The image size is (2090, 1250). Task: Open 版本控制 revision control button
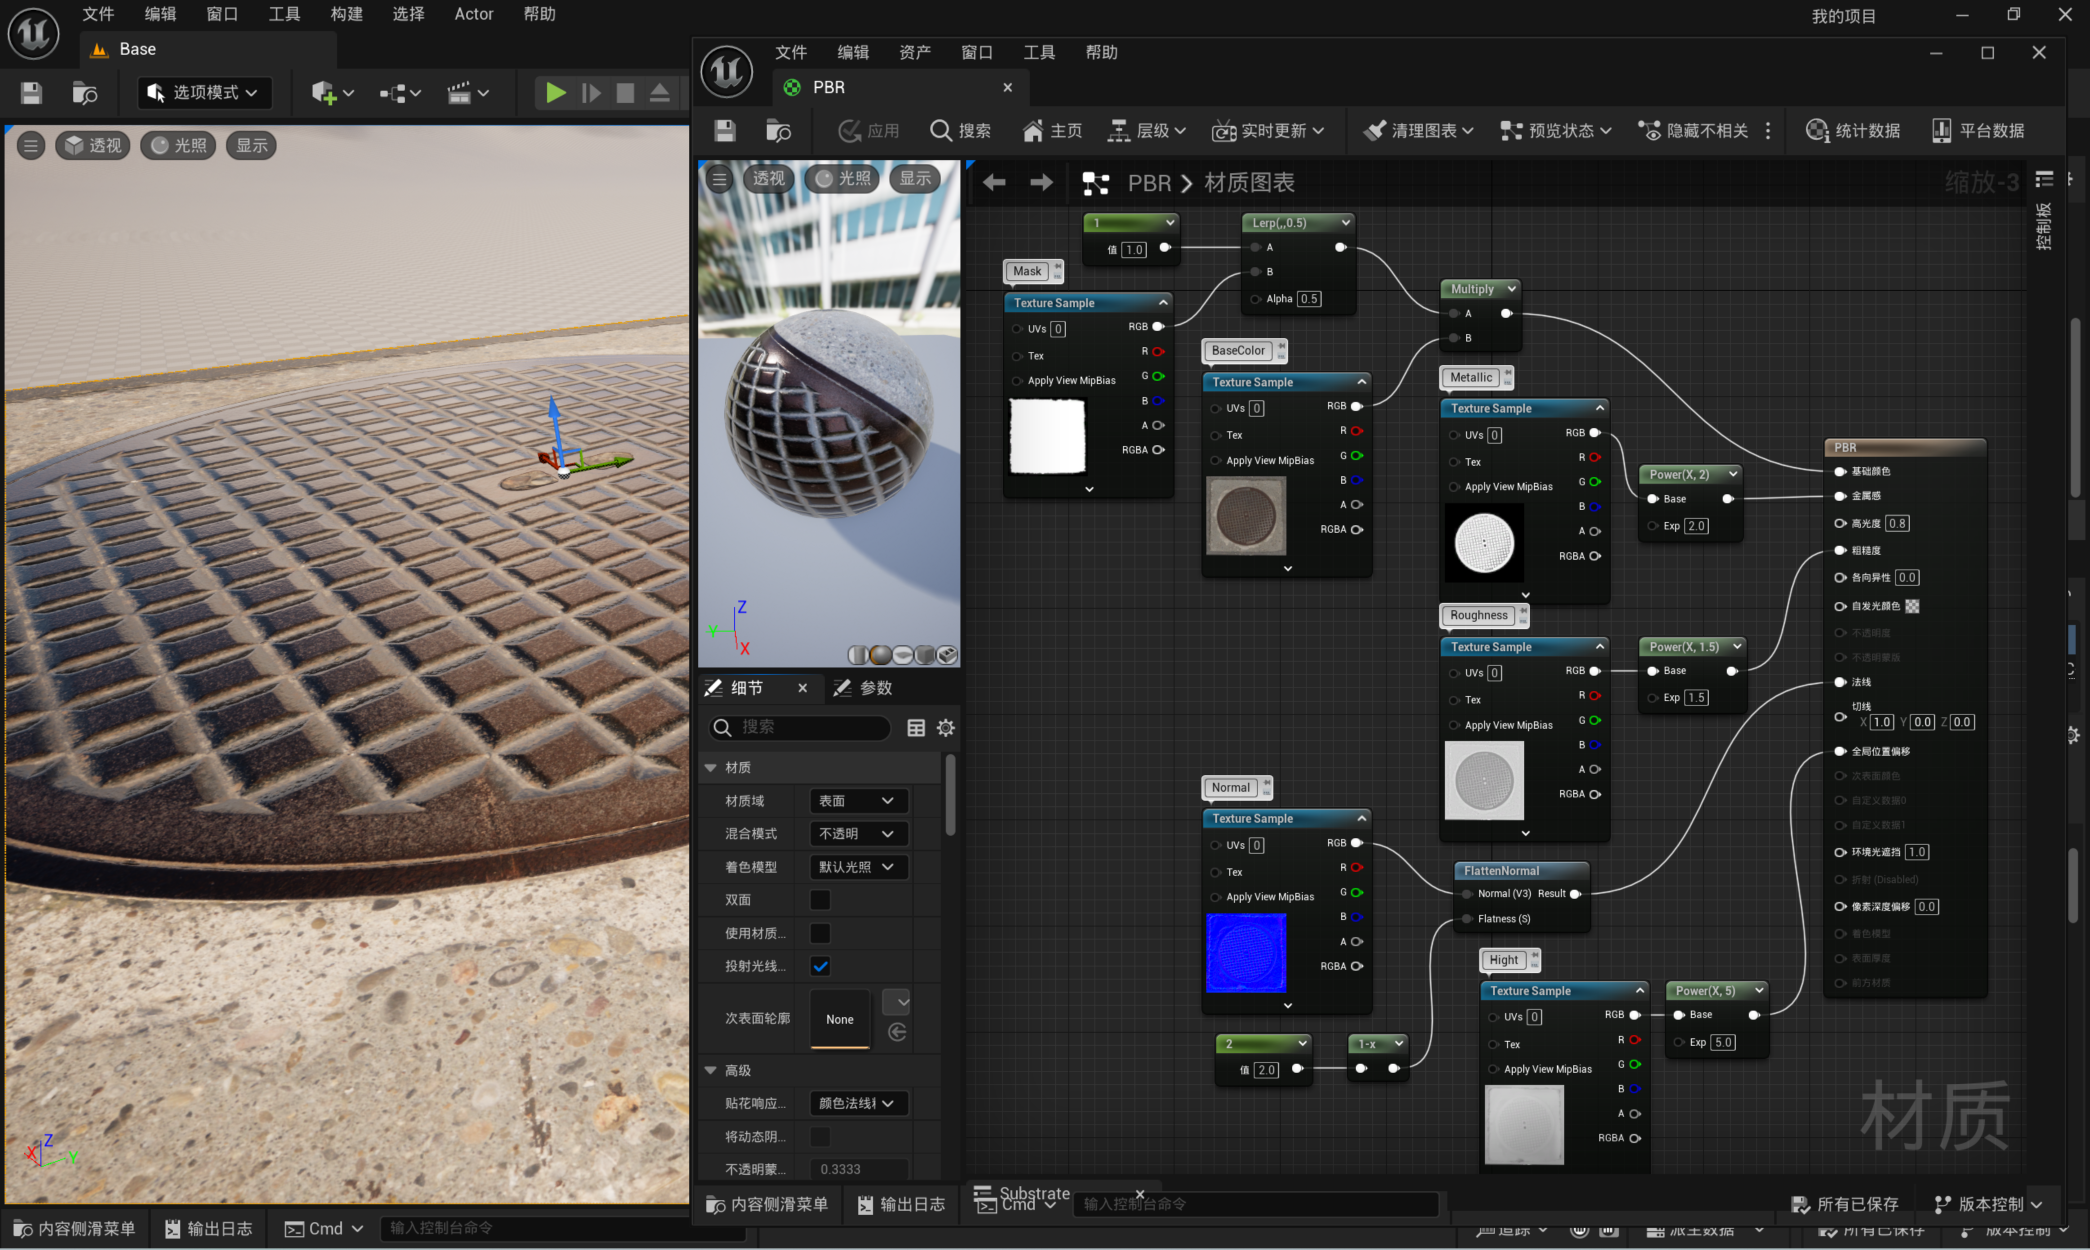coord(1988,1204)
